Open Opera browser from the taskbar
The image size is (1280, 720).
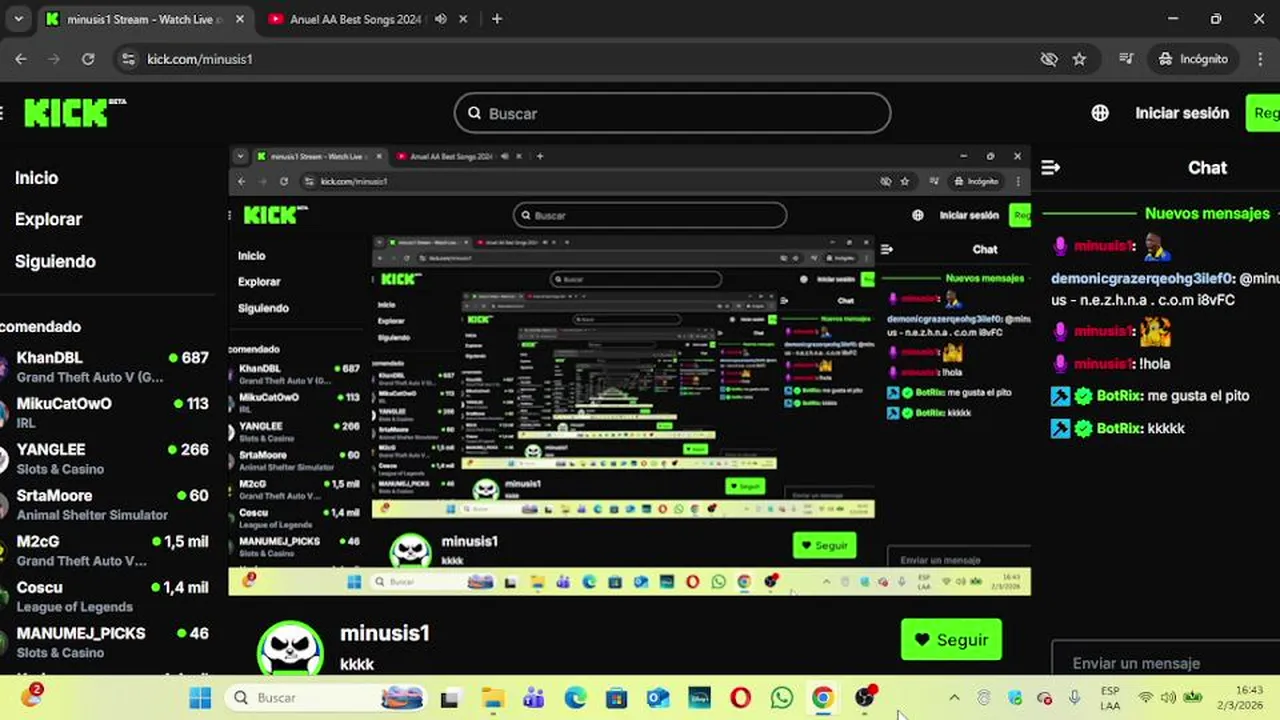pyautogui.click(x=740, y=698)
